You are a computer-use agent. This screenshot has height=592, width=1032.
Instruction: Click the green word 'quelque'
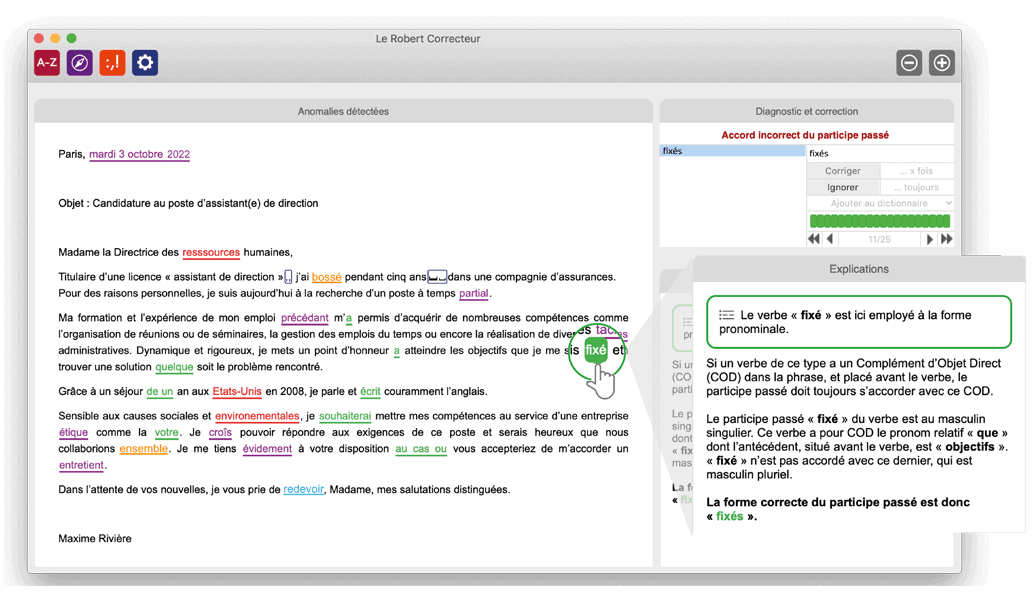[x=174, y=367]
